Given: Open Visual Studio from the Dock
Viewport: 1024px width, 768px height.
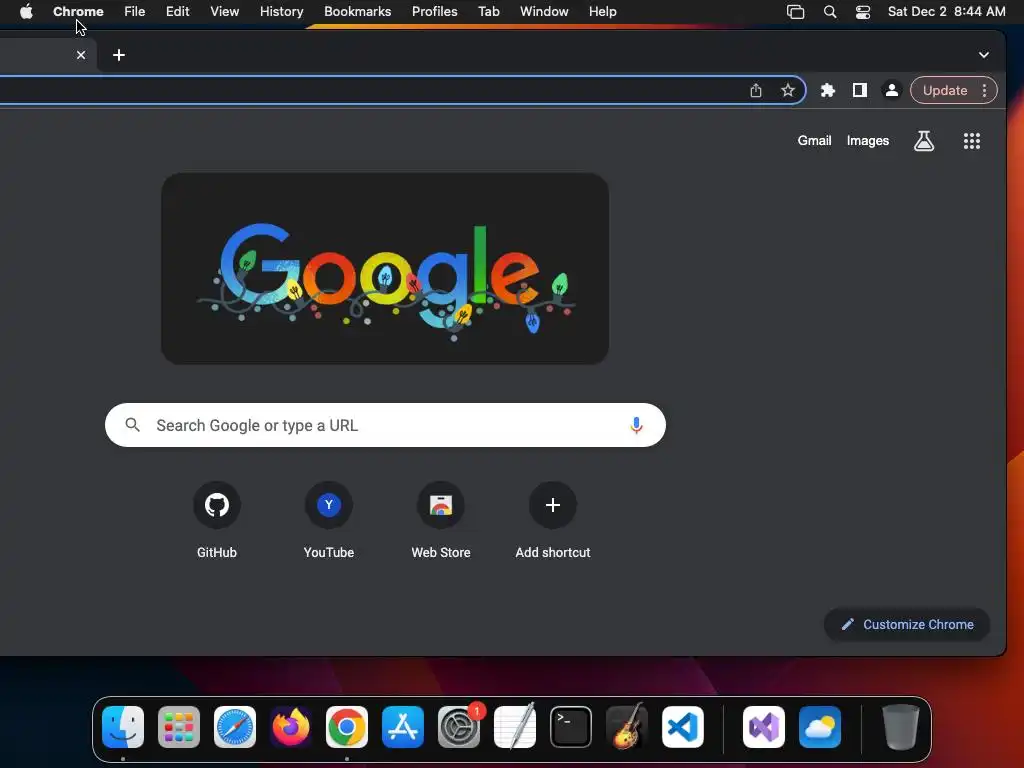Looking at the screenshot, I should tap(763, 727).
